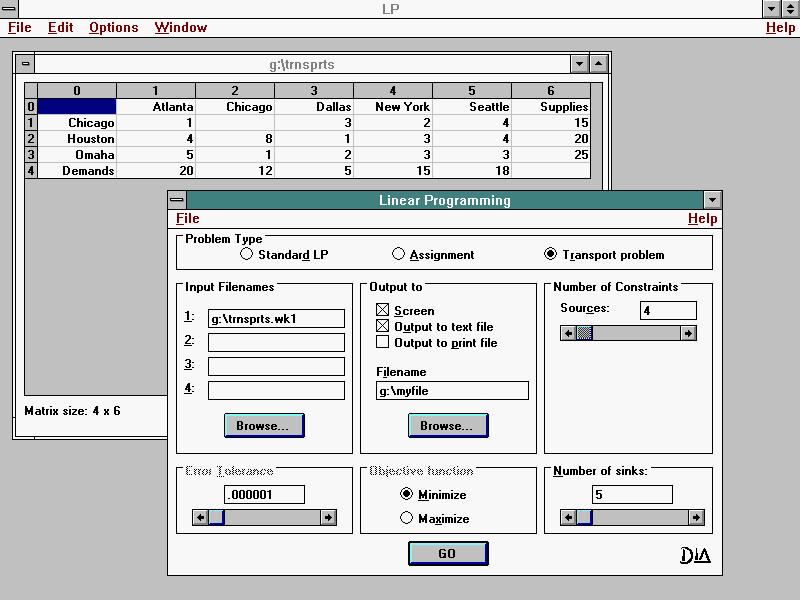Image resolution: width=800 pixels, height=600 pixels.
Task: Select the Standard LP radio button
Action: [x=247, y=254]
